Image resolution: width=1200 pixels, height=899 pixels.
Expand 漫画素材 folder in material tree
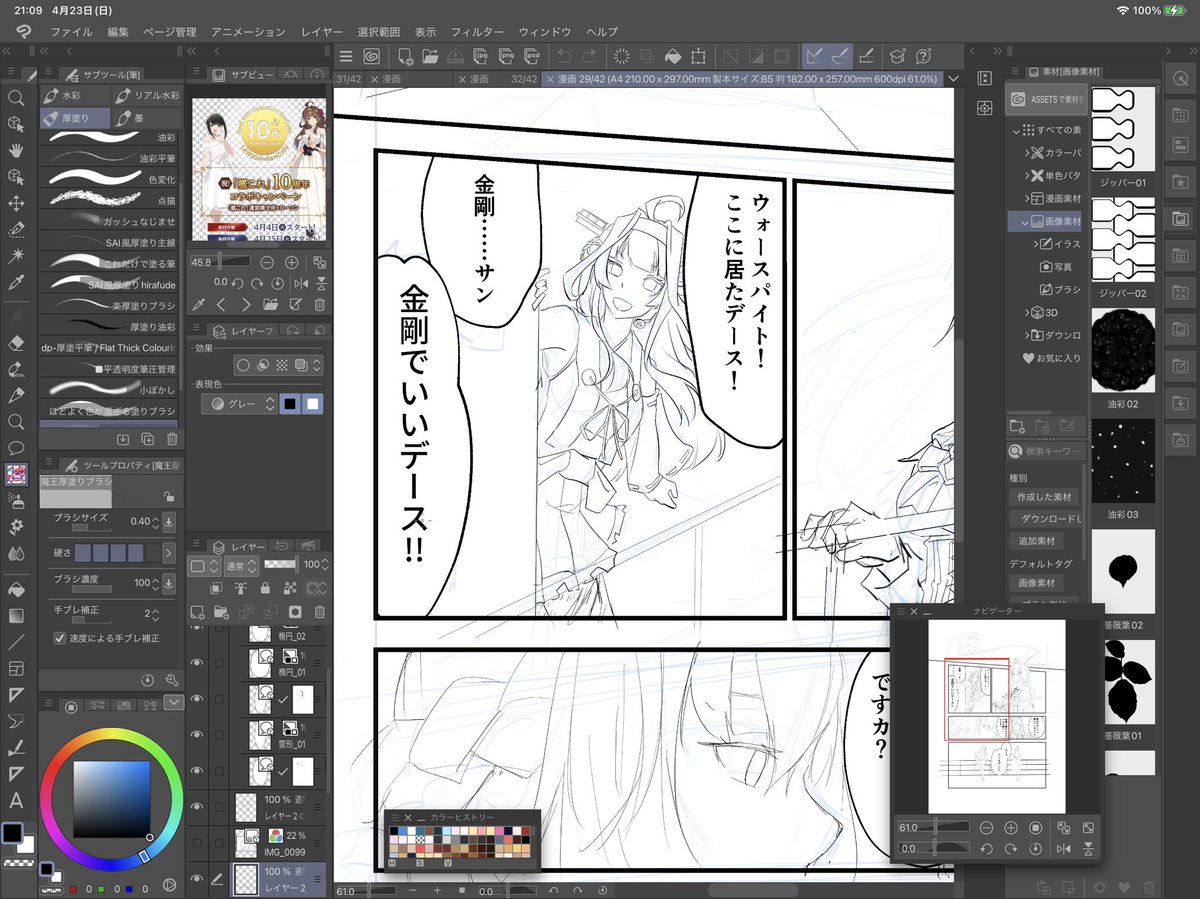click(1028, 198)
